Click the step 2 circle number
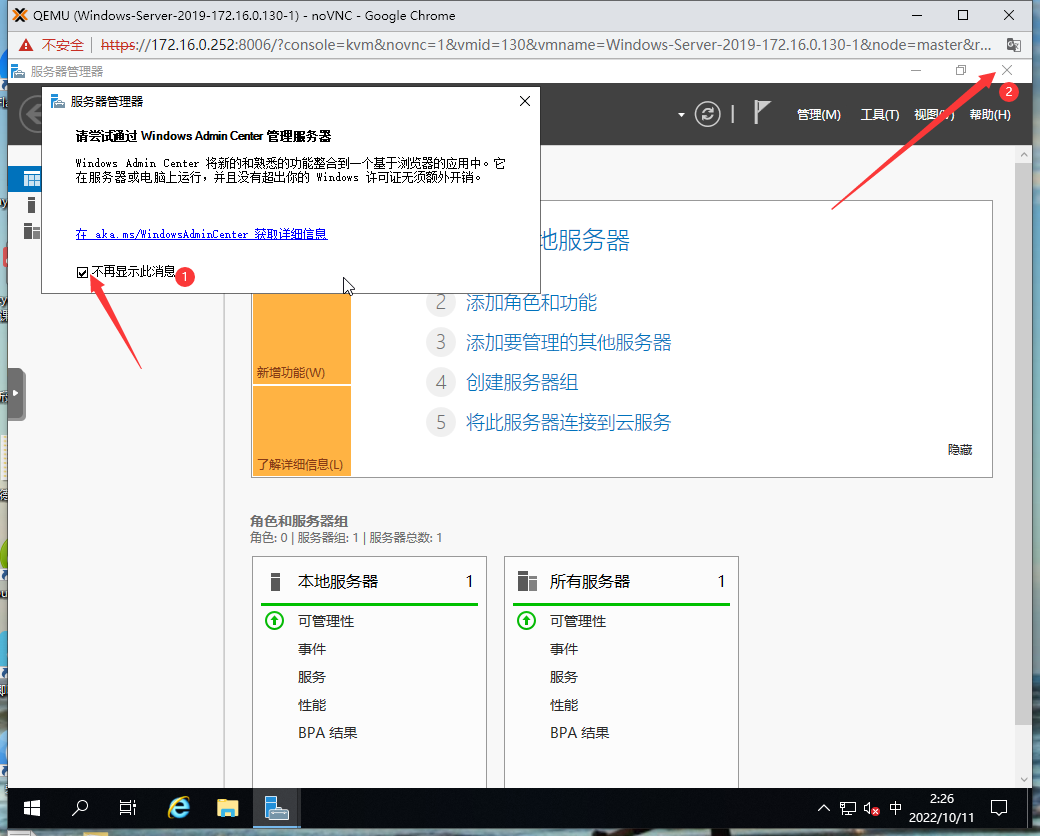The image size is (1040, 836). pyautogui.click(x=440, y=303)
